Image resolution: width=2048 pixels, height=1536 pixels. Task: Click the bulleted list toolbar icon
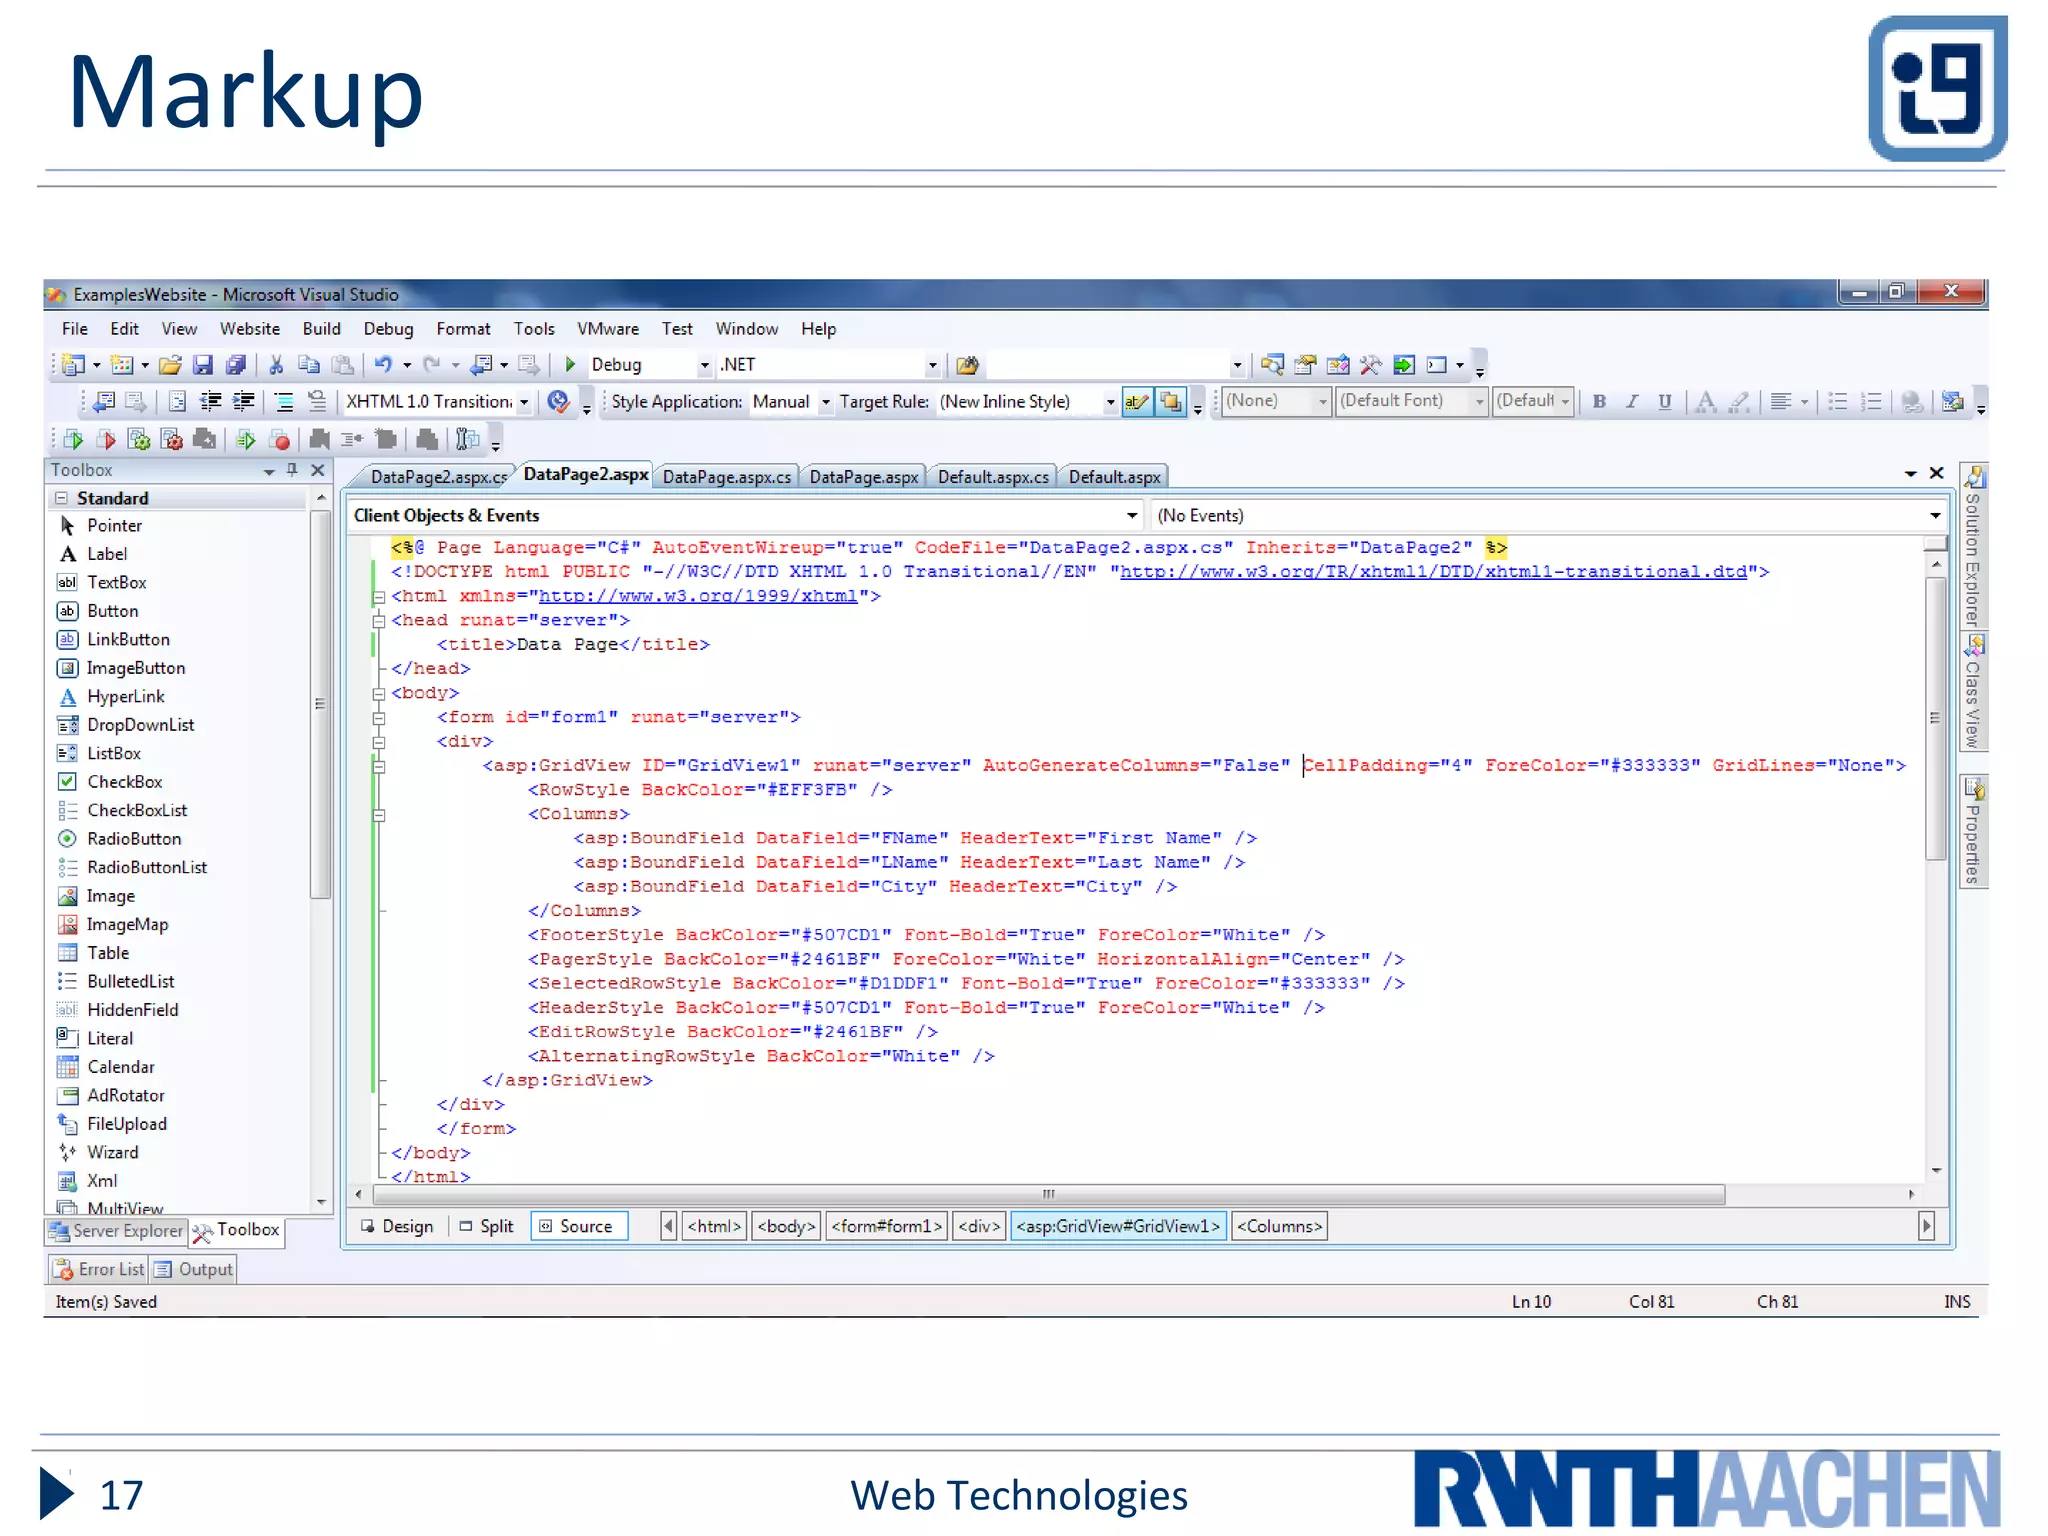[1837, 402]
